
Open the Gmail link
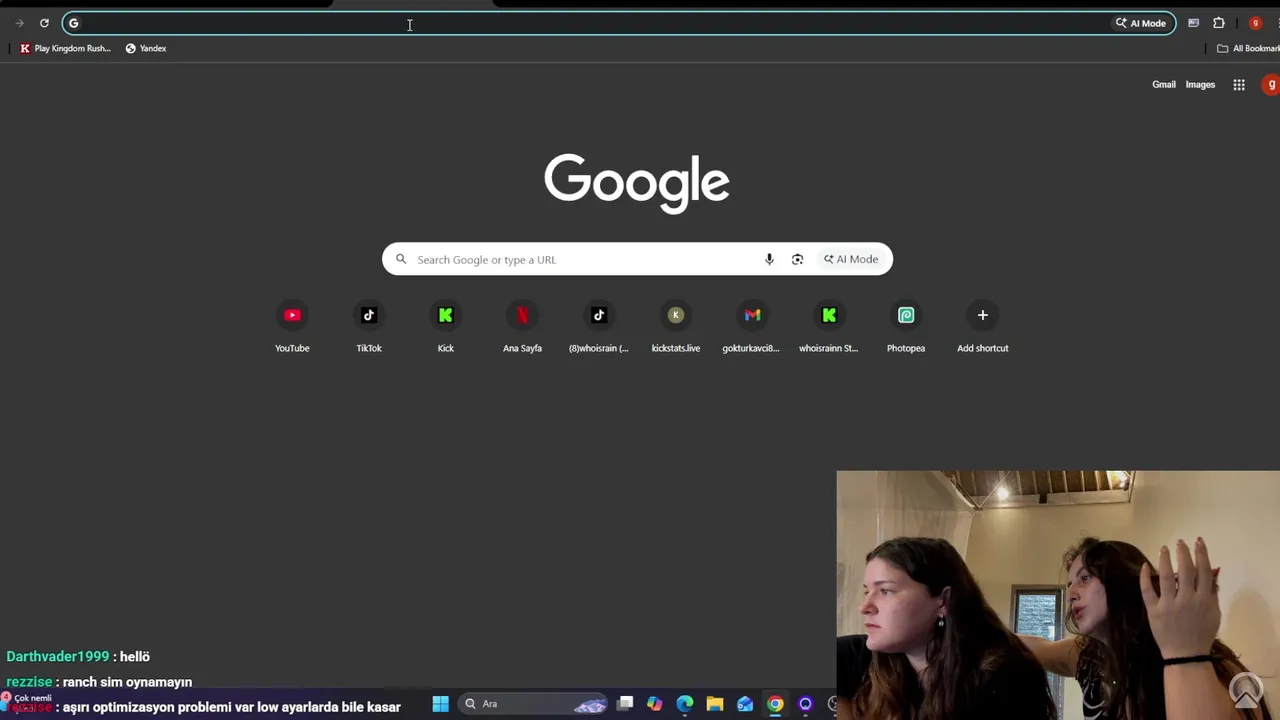[x=1164, y=85]
